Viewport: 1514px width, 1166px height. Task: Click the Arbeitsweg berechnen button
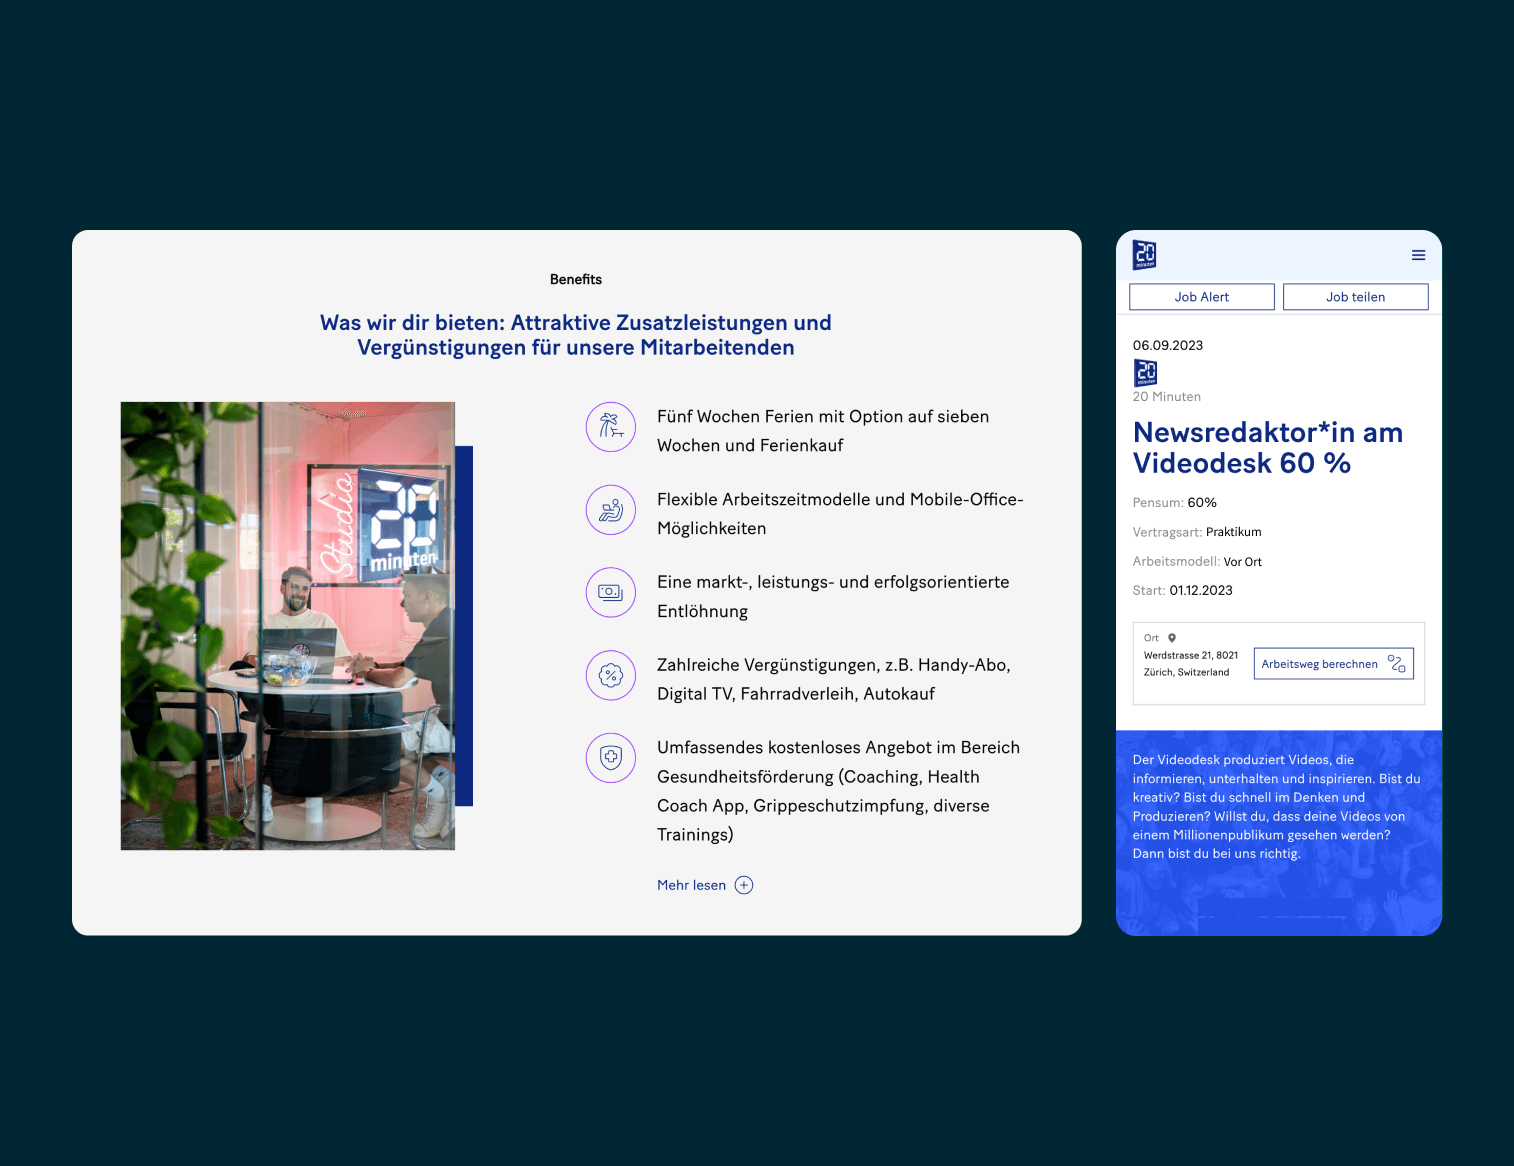click(1333, 664)
